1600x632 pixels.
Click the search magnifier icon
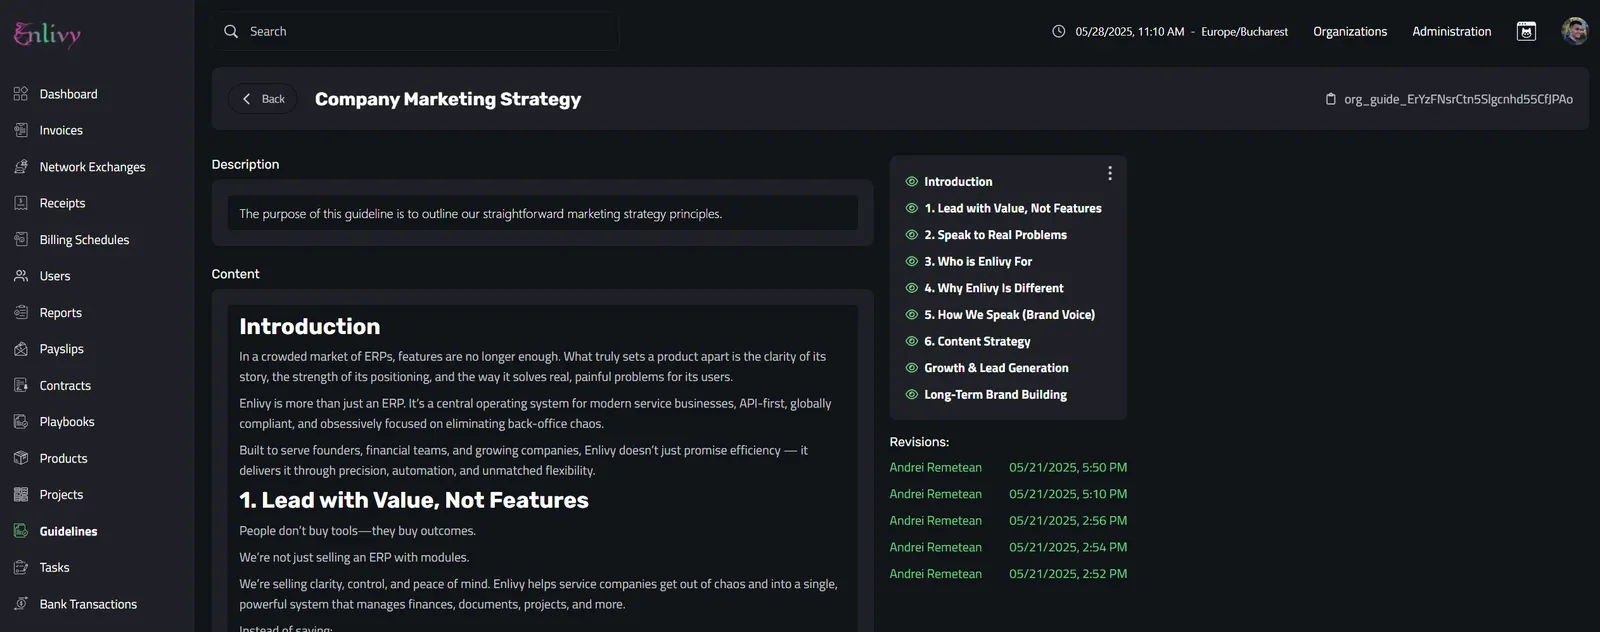pyautogui.click(x=231, y=32)
